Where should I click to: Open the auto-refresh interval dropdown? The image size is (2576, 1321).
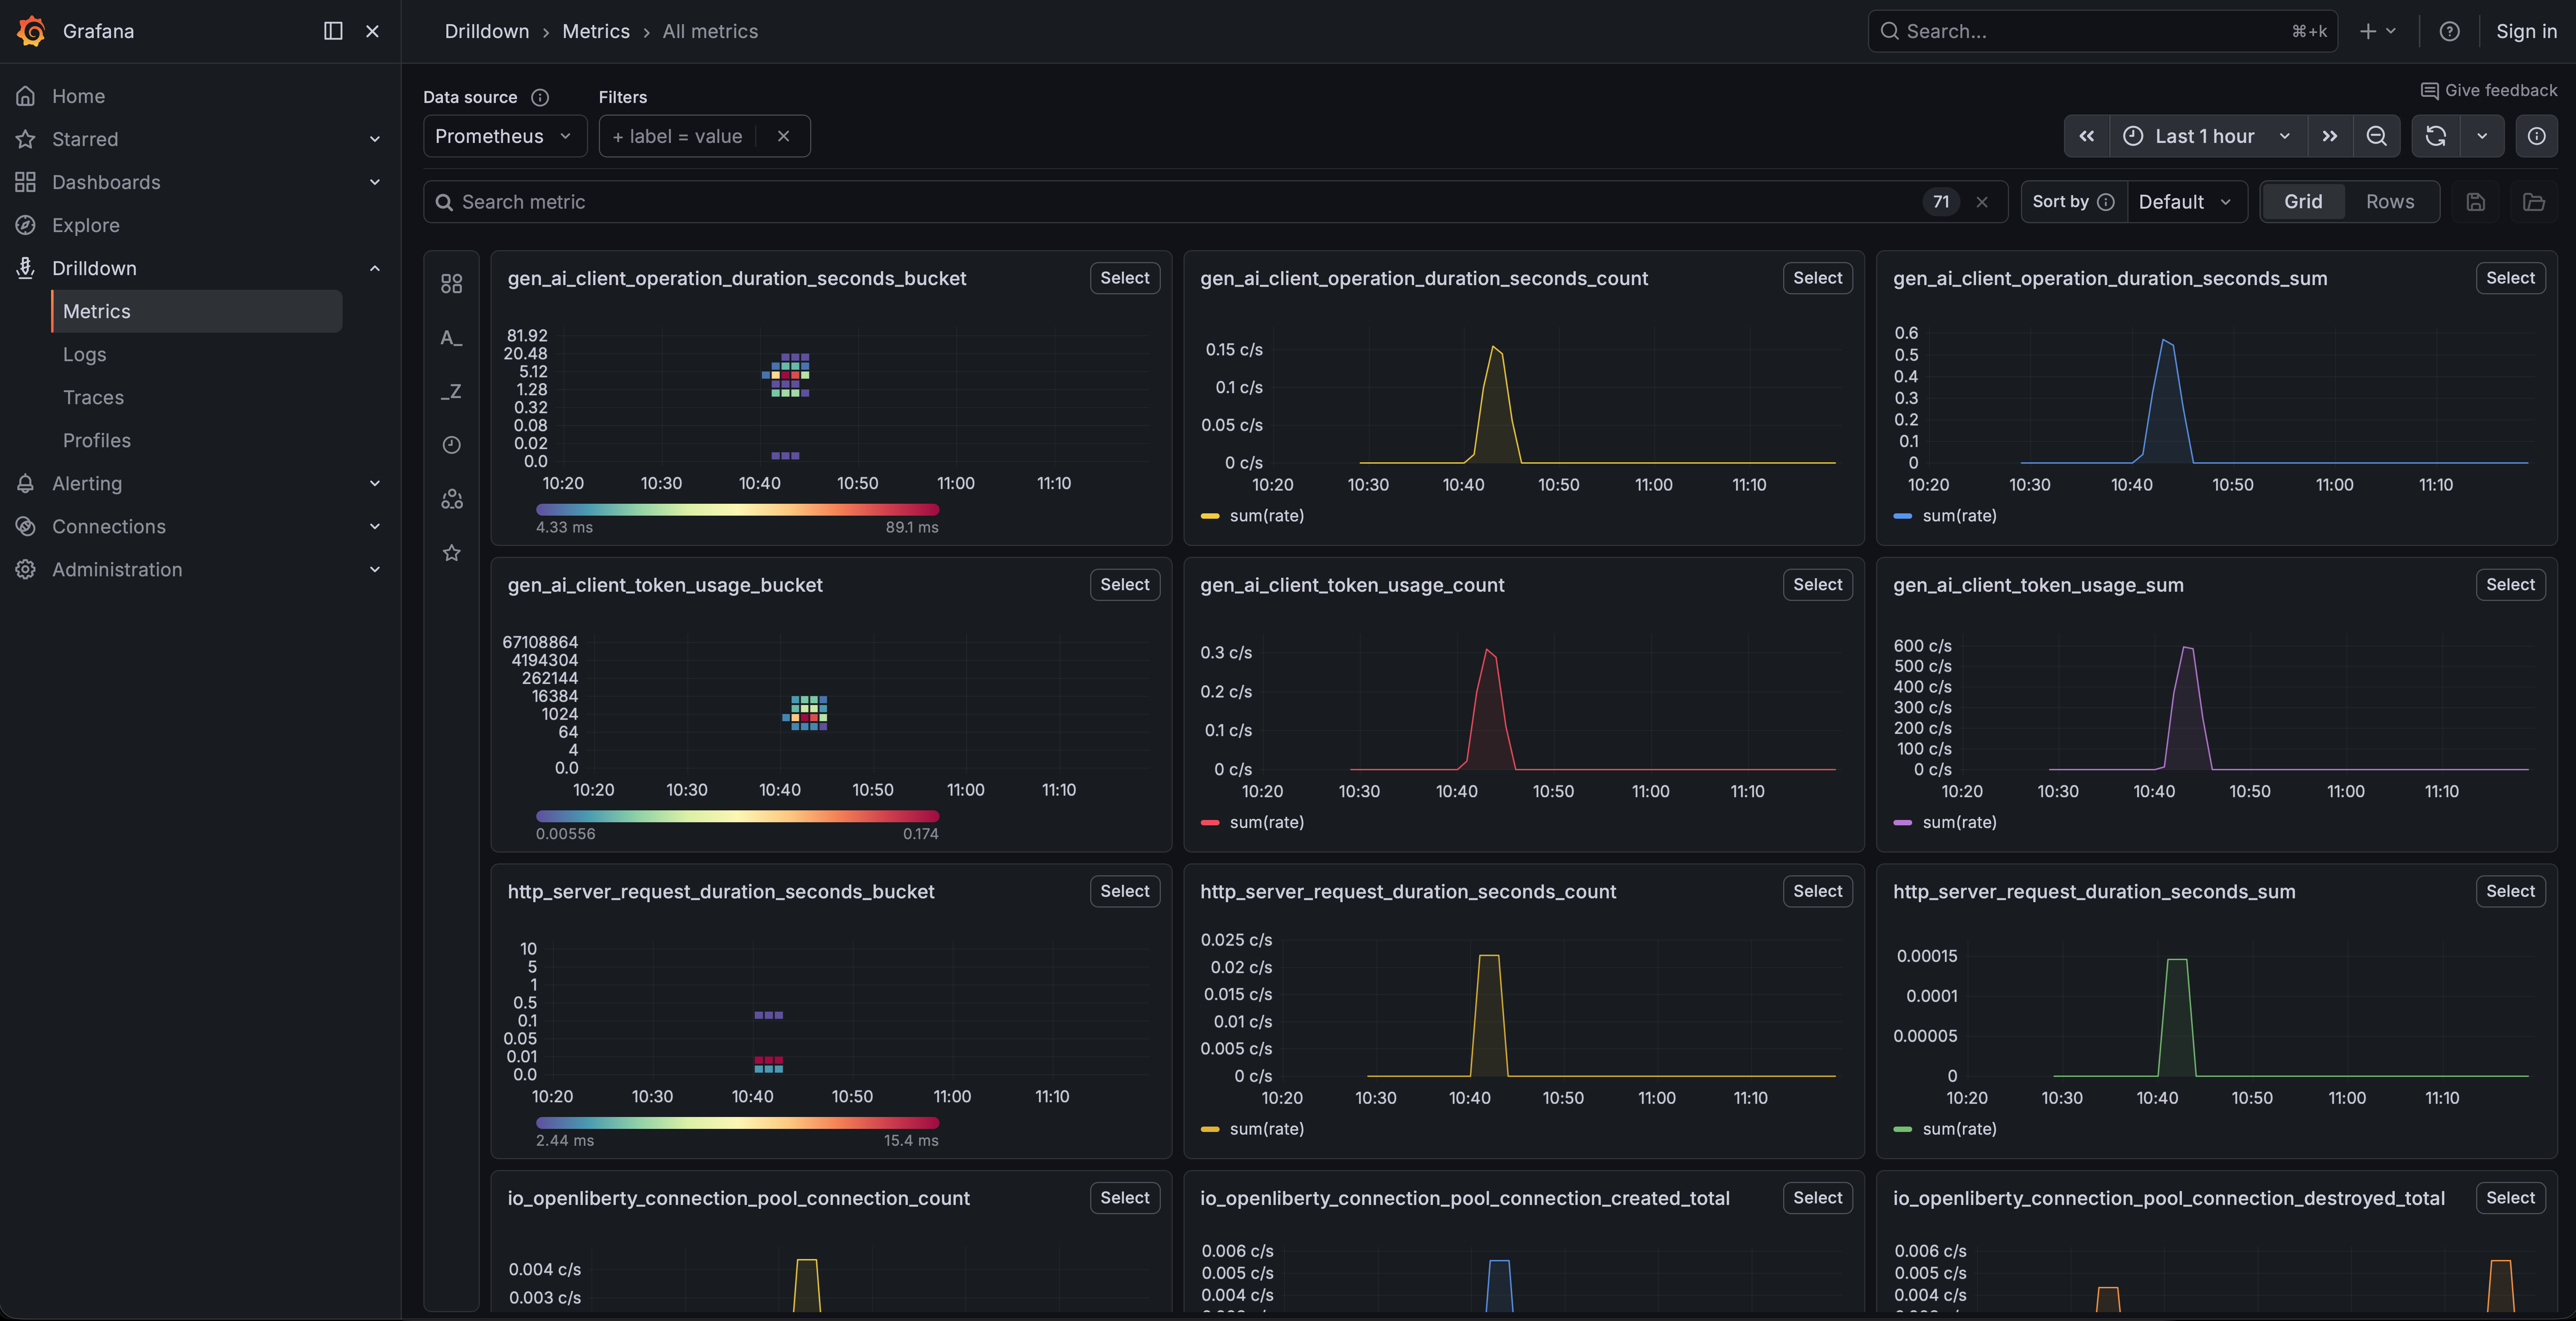2482,136
